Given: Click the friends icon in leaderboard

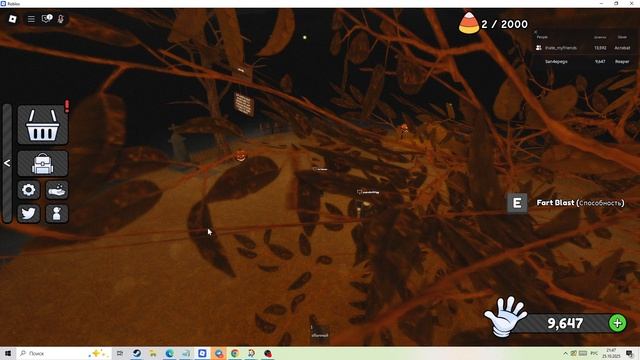Looking at the screenshot, I should tap(539, 48).
